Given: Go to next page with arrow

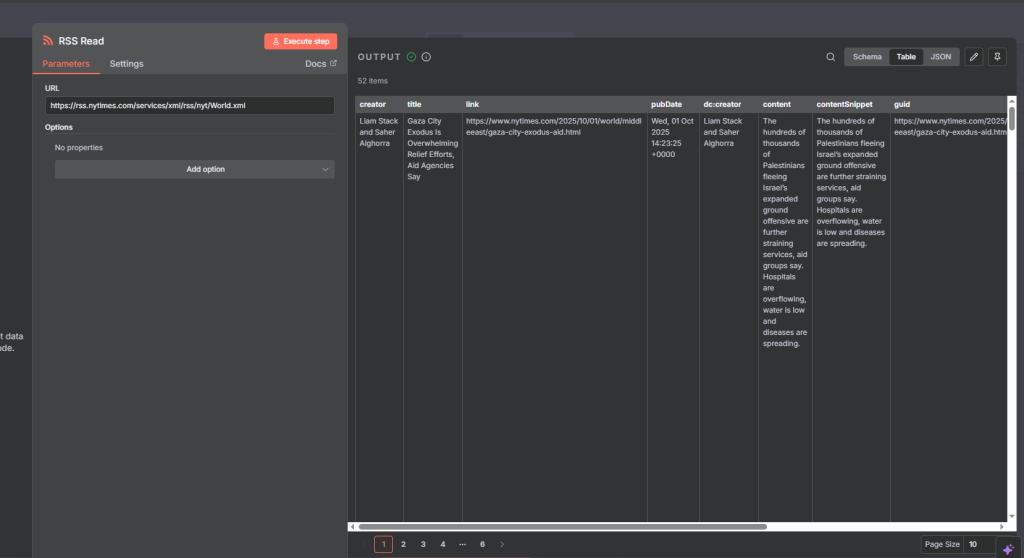Looking at the screenshot, I should tap(502, 544).
